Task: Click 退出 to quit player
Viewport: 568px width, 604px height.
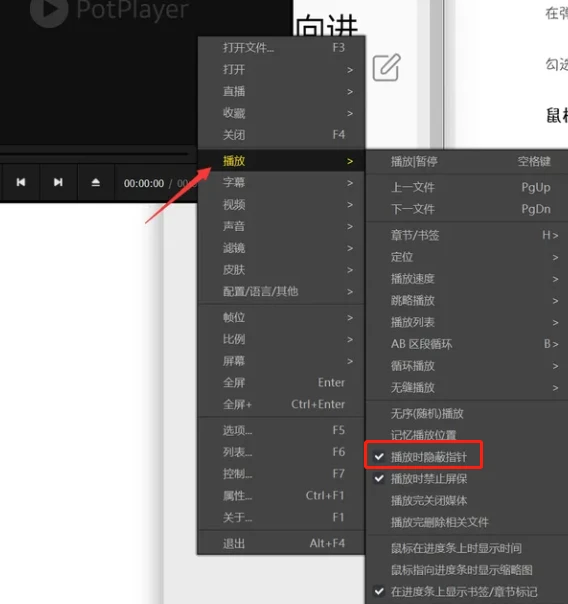Action: (281, 544)
